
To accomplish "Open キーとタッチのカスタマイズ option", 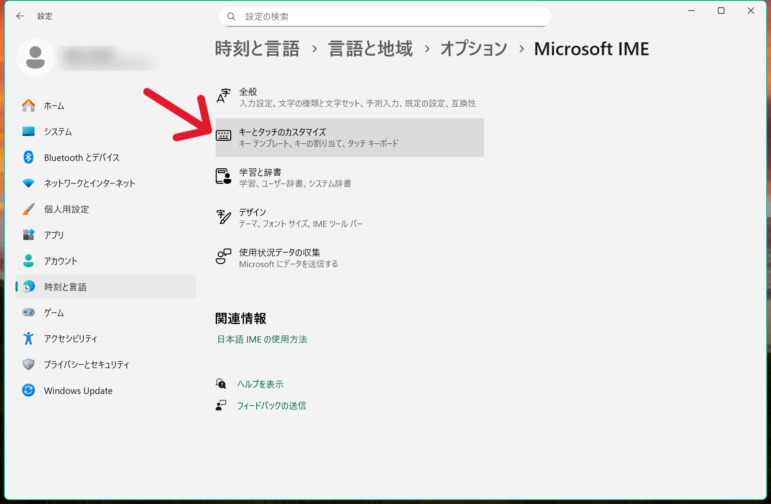I will 348,138.
